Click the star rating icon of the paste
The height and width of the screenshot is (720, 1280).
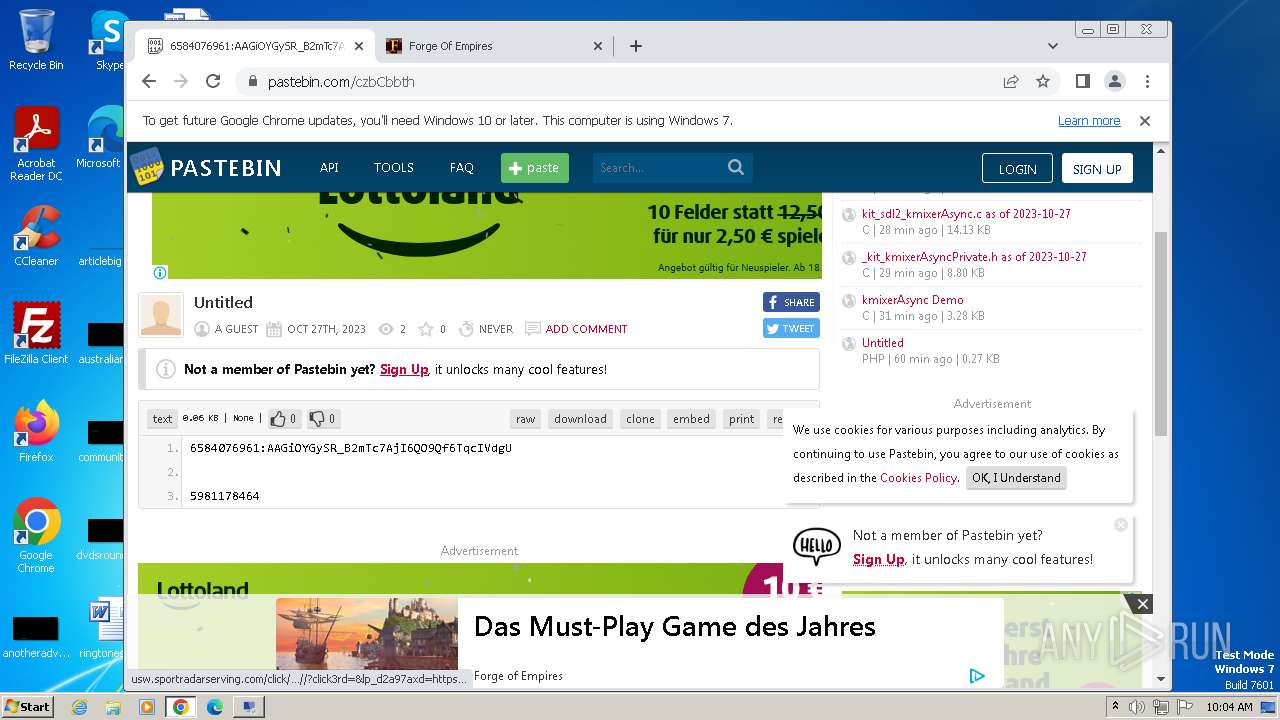pyautogui.click(x=426, y=329)
